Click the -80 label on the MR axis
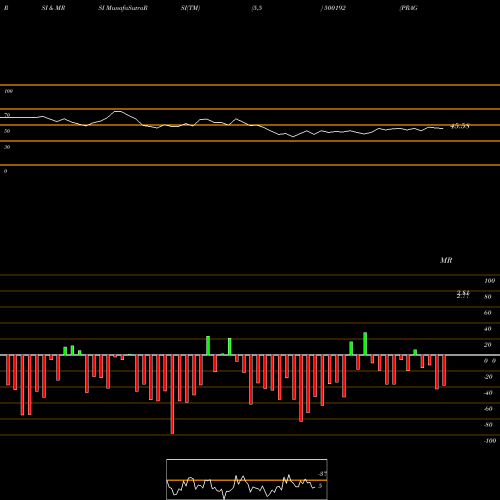Viewport: 500px width, 500px height. [488, 425]
